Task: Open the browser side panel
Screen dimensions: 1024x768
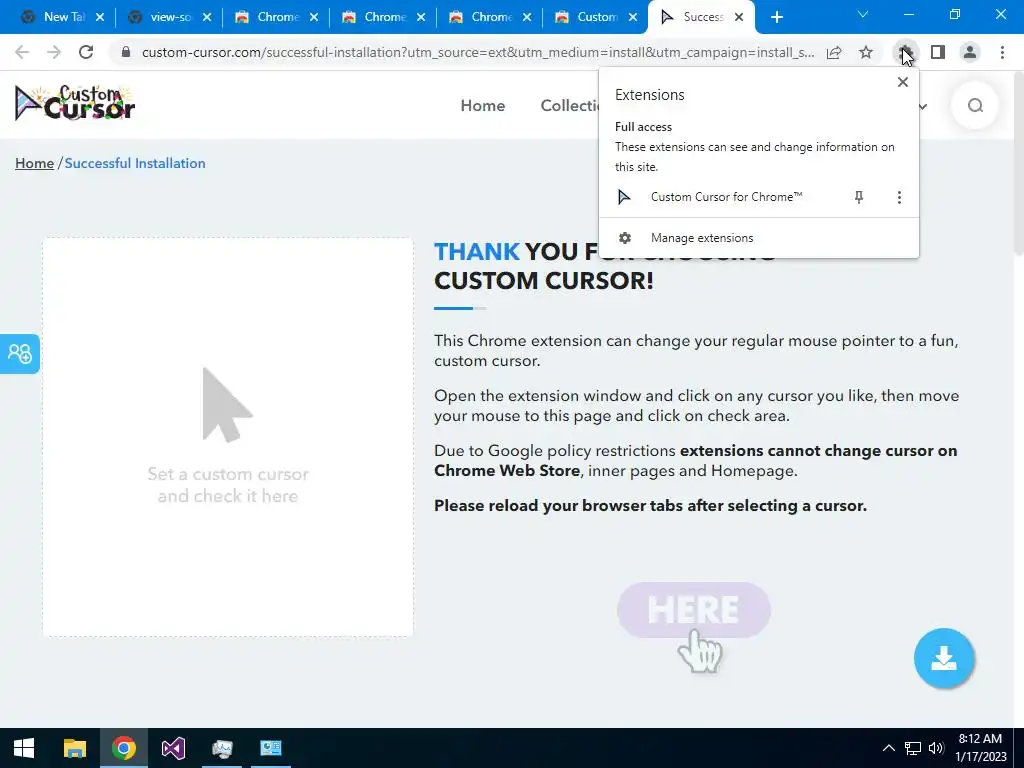Action: coord(938,52)
